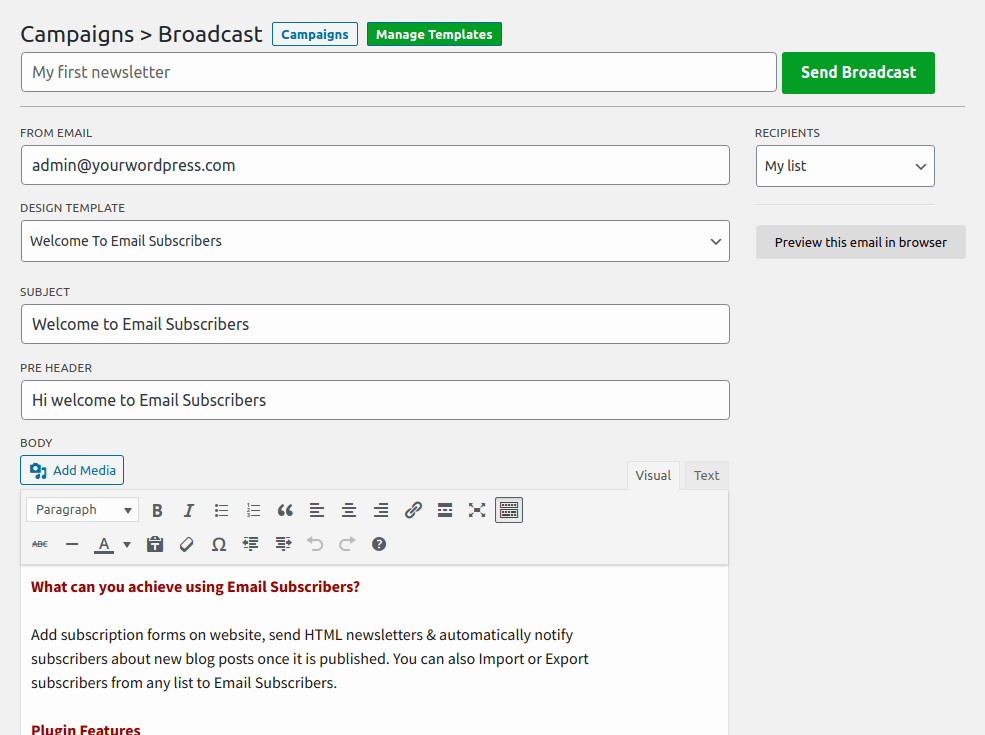Open the Campaigns button in header
Screen dimensions: 985x735
[x=315, y=35]
